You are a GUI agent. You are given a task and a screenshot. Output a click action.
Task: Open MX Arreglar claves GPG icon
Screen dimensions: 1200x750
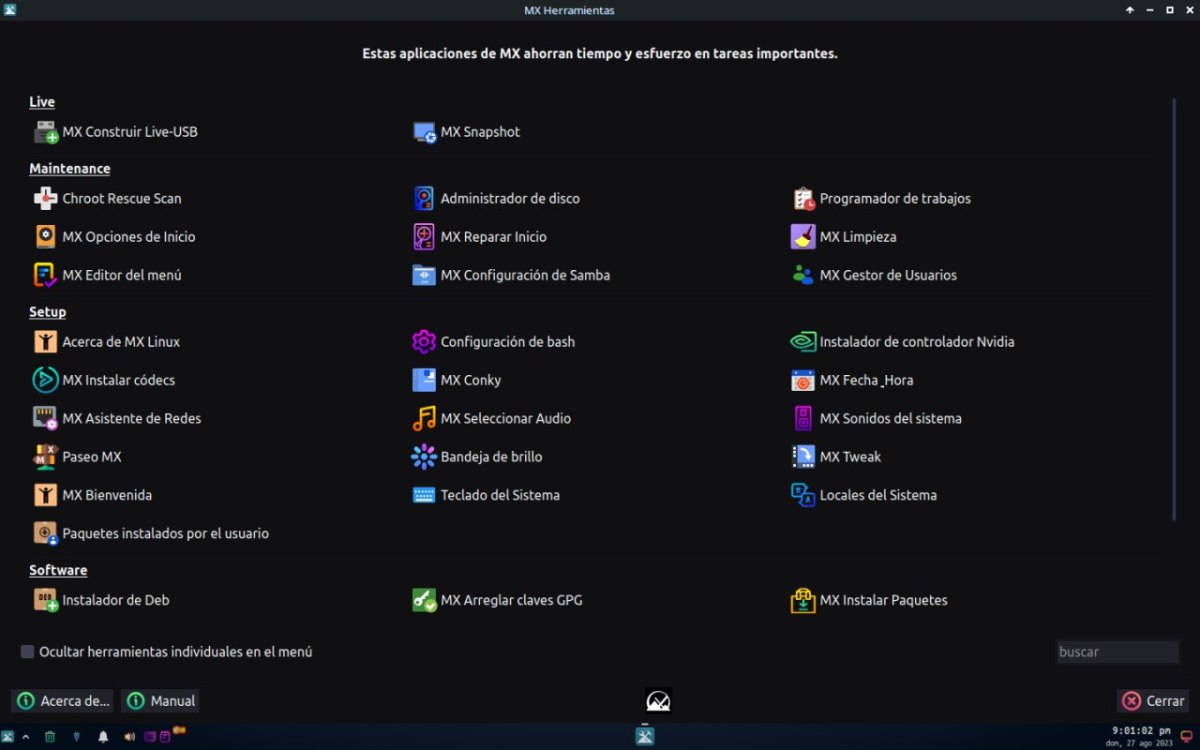pos(424,601)
